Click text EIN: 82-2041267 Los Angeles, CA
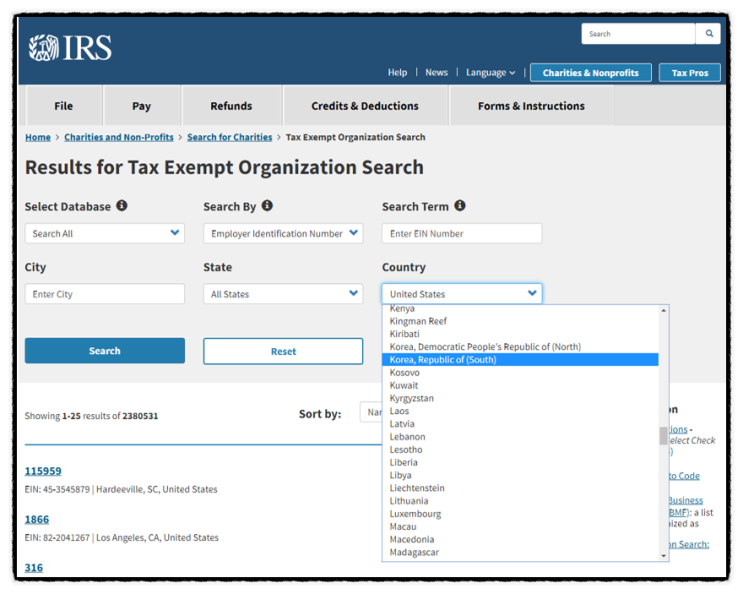 (x=121, y=538)
